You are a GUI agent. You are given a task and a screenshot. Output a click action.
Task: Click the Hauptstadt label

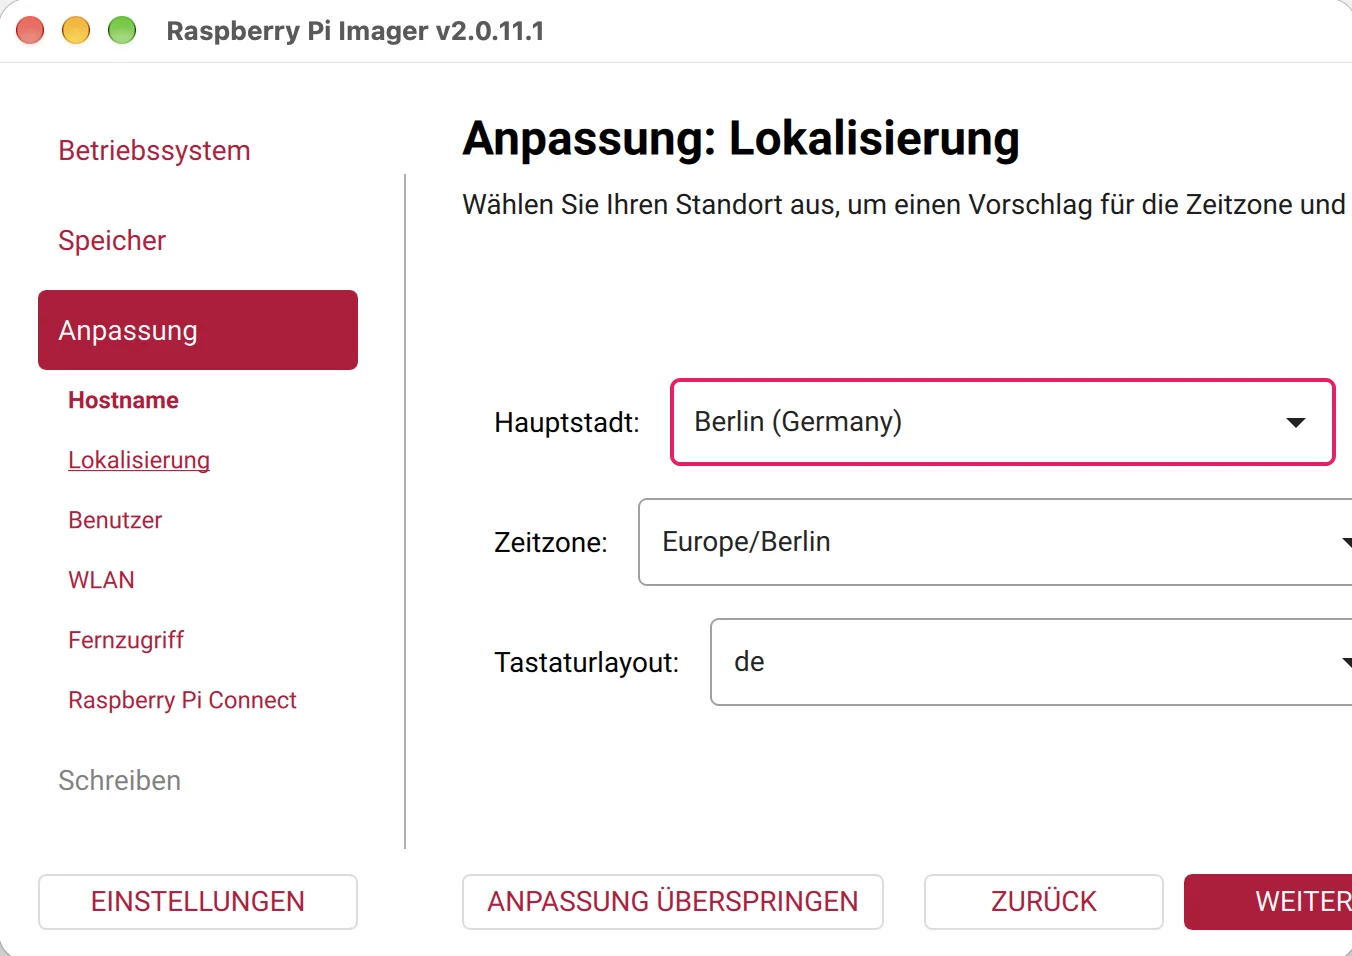(567, 422)
